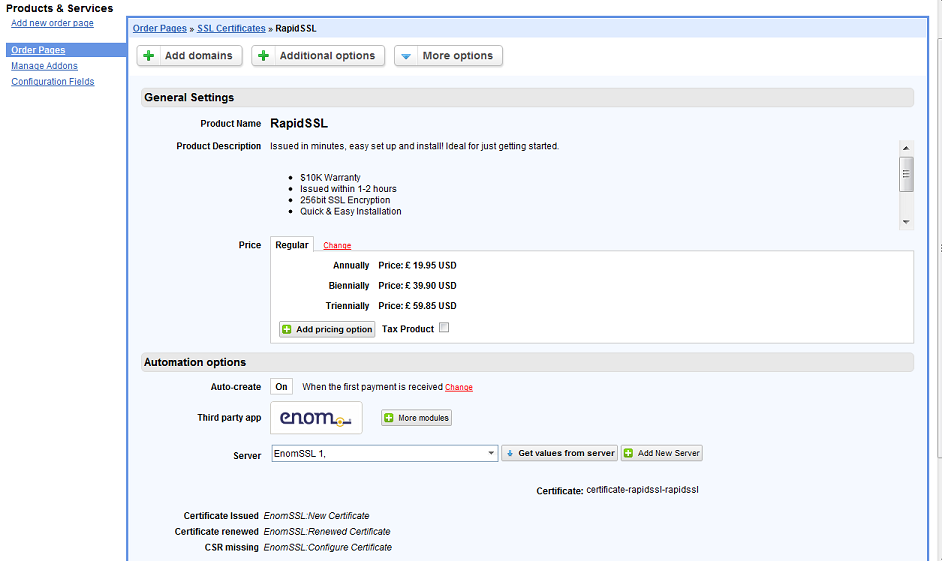Click the Add new order page link
942x561 pixels.
(52, 23)
